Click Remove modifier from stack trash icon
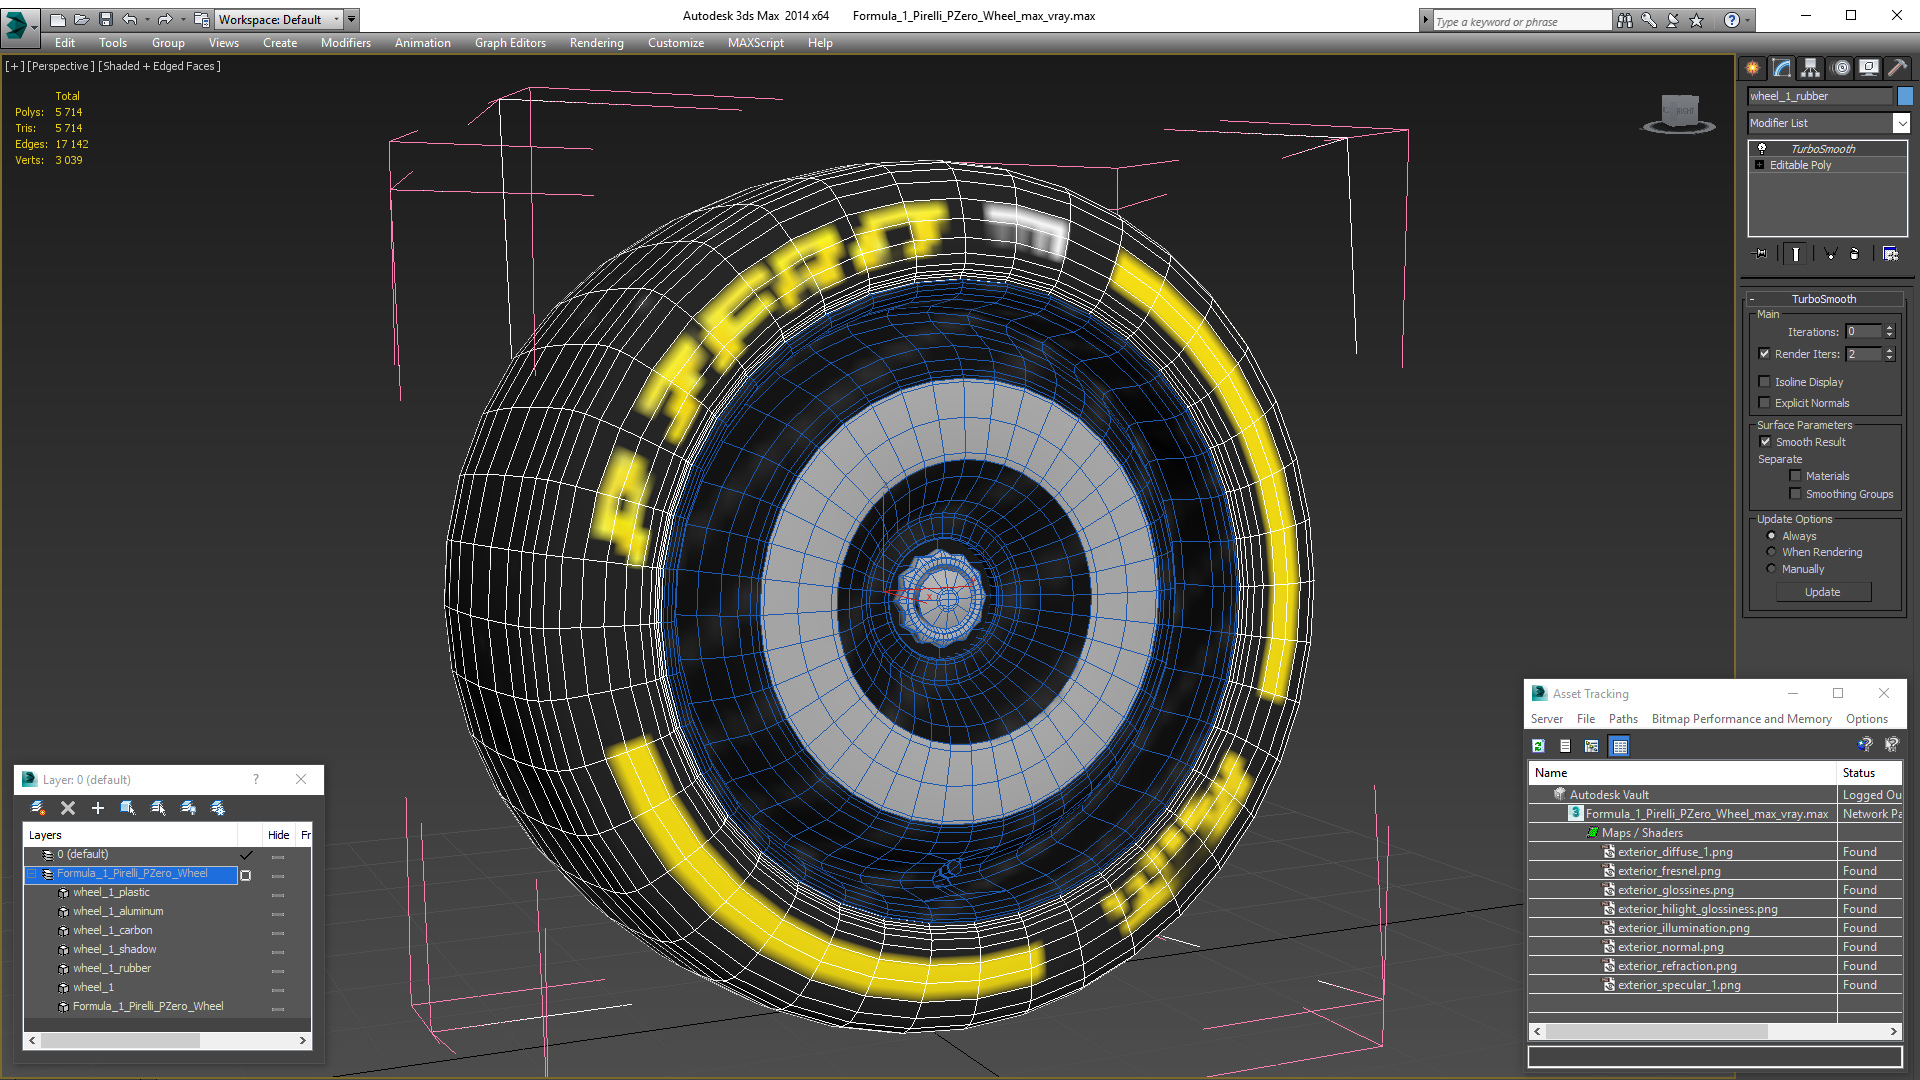 pyautogui.click(x=1854, y=254)
